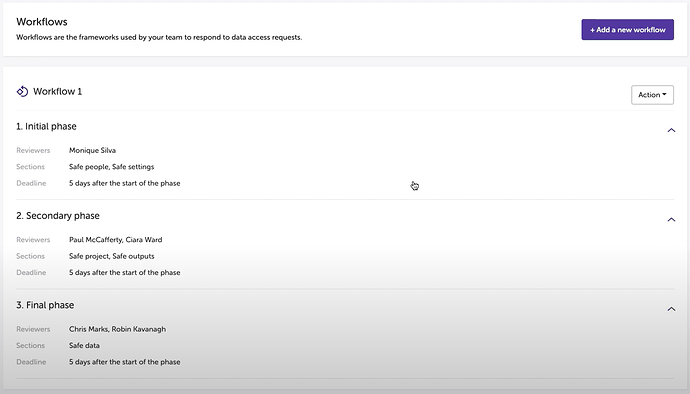690x394 pixels.
Task: Click the Reviewers label in Initial phase
Action: tap(33, 150)
